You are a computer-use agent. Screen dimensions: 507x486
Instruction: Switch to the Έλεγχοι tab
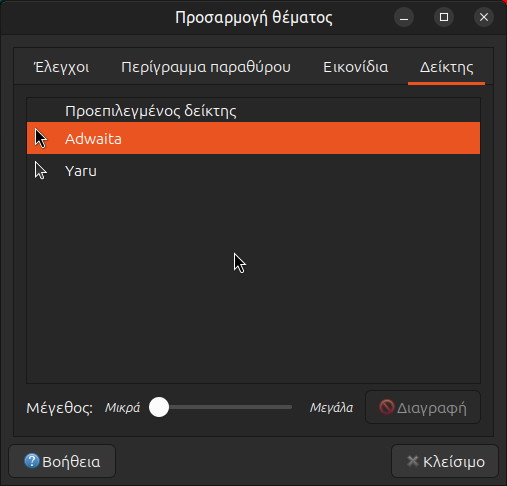[62, 67]
